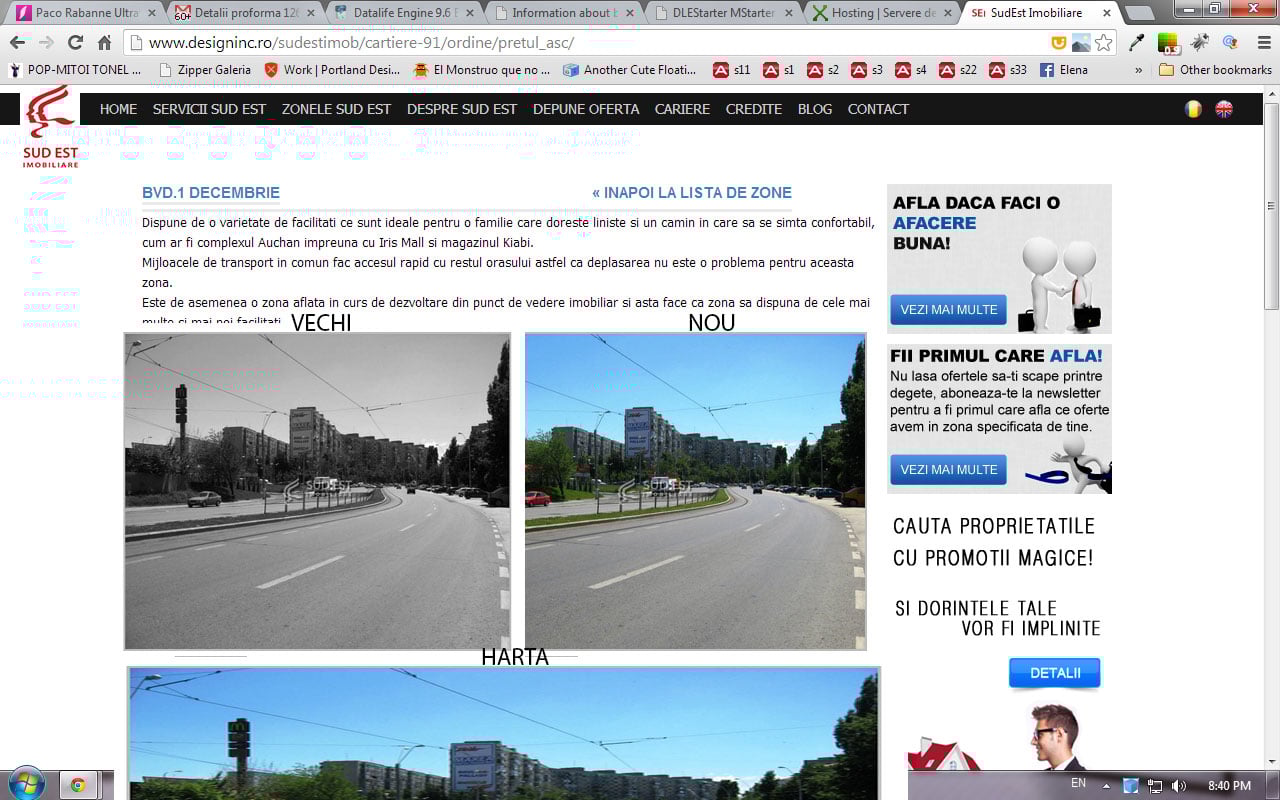Click the 8:40 PM taskbar clock
Viewport: 1280px width, 800px height.
[x=1229, y=786]
